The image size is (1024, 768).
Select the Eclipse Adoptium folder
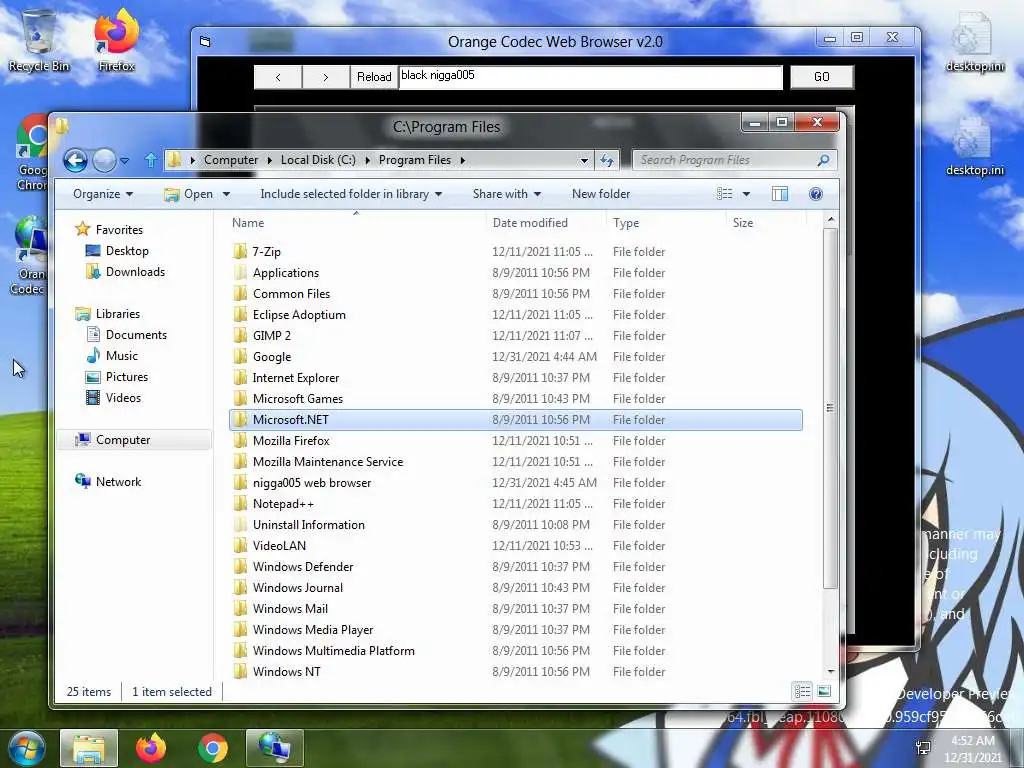click(x=516, y=315)
